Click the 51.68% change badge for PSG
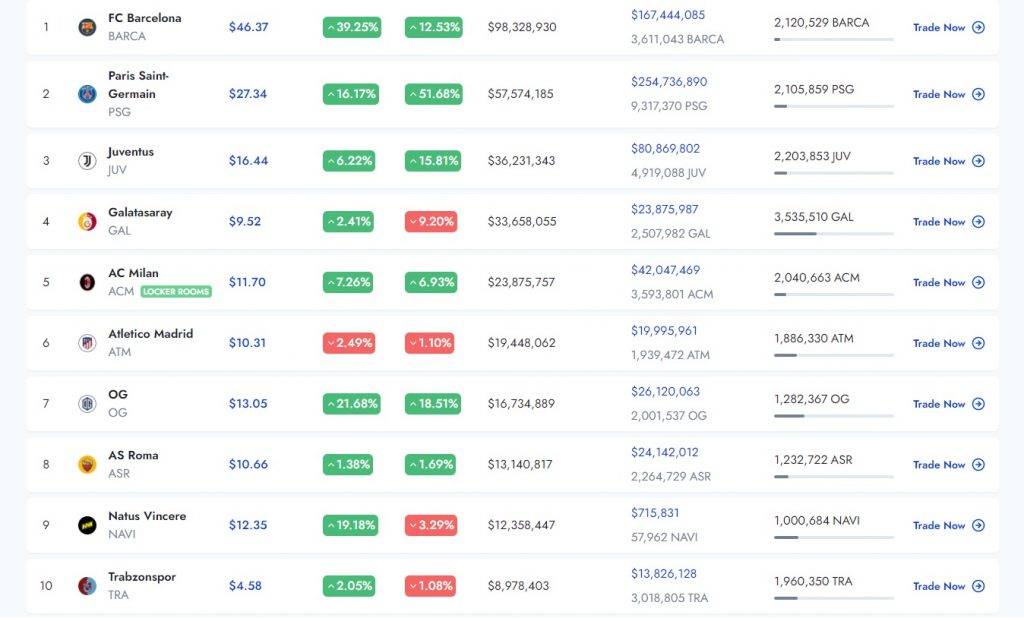 [434, 94]
